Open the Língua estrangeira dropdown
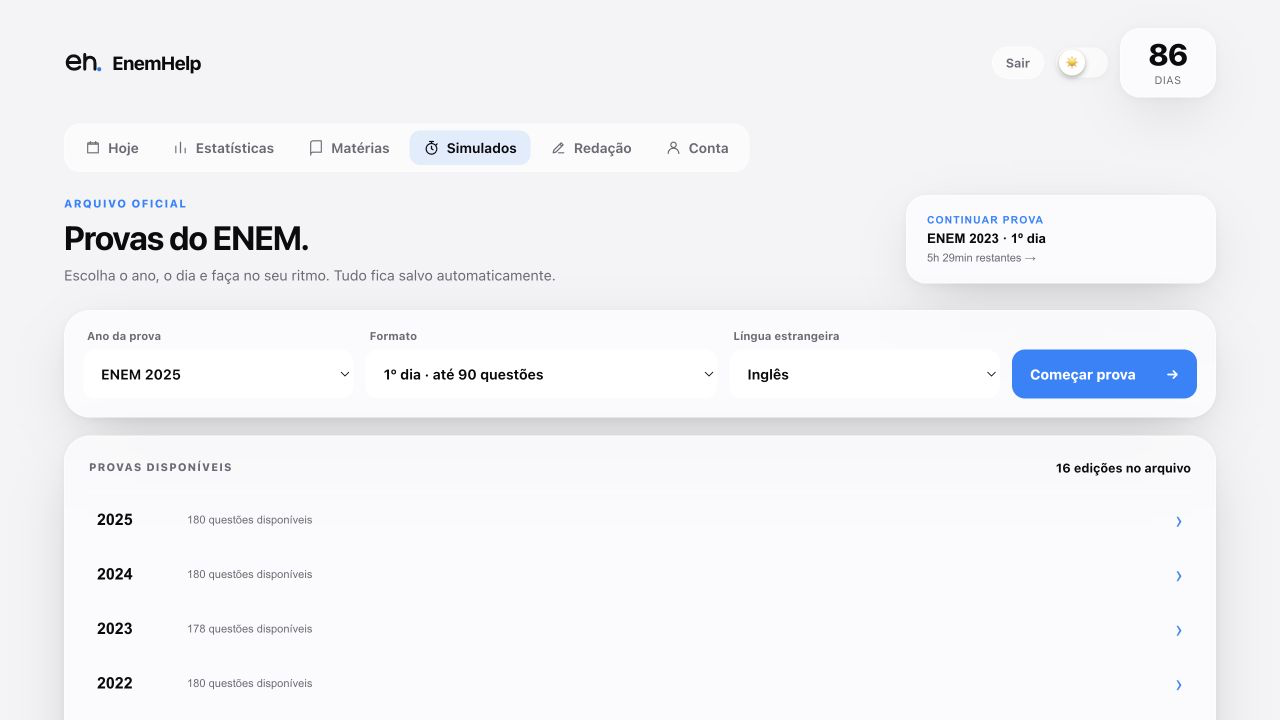 pos(864,374)
